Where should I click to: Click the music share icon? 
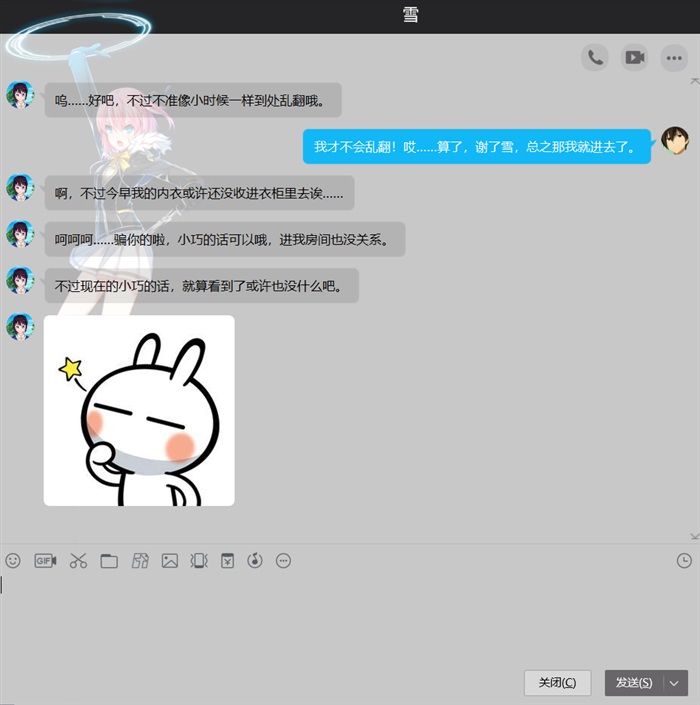(x=255, y=561)
